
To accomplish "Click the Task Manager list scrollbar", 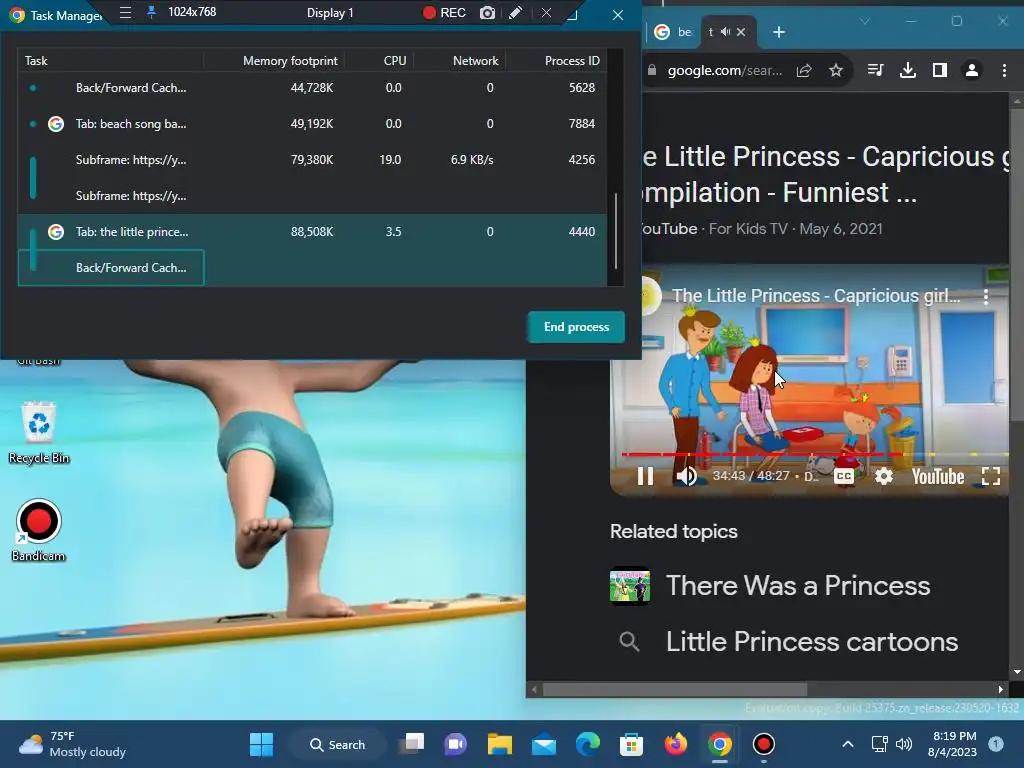I will coord(615,231).
